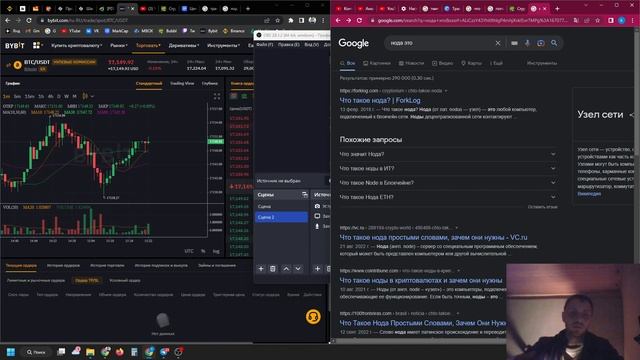Go back in the Bybit browser window
640x360 pixels.
[7, 20]
